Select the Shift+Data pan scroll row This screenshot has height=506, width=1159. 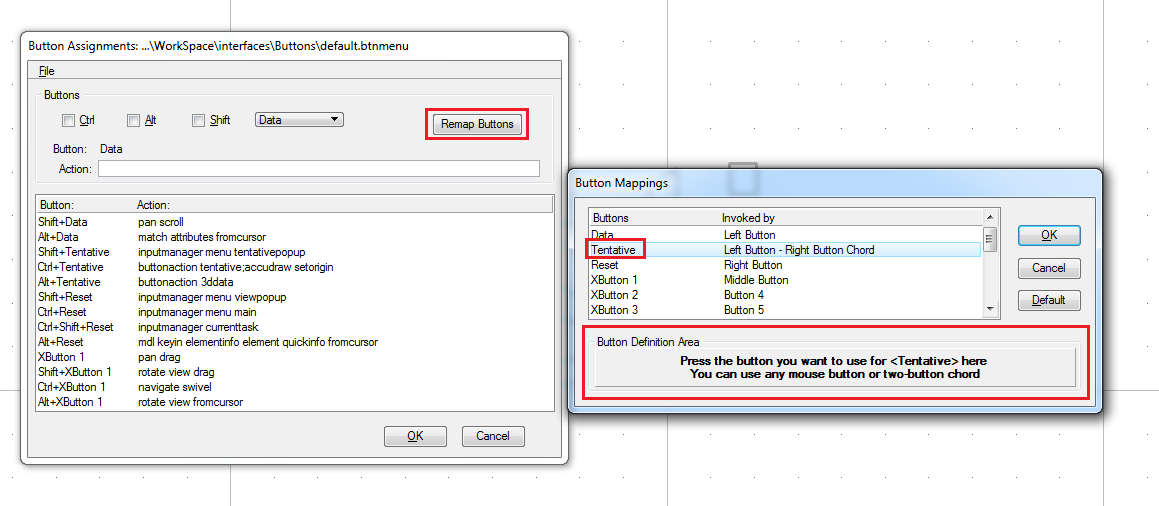pos(294,222)
